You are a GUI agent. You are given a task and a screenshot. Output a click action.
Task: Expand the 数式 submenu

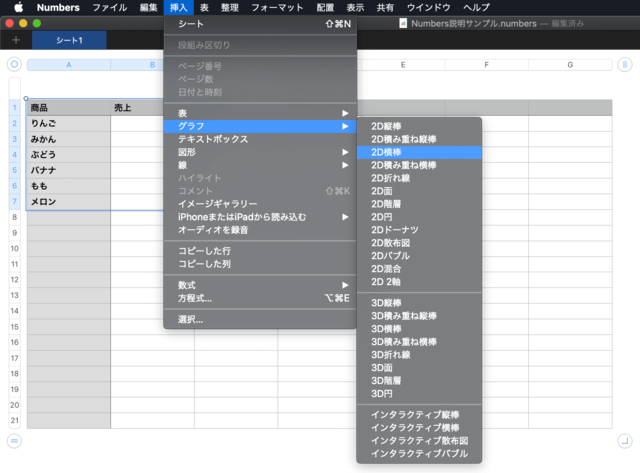(x=260, y=285)
